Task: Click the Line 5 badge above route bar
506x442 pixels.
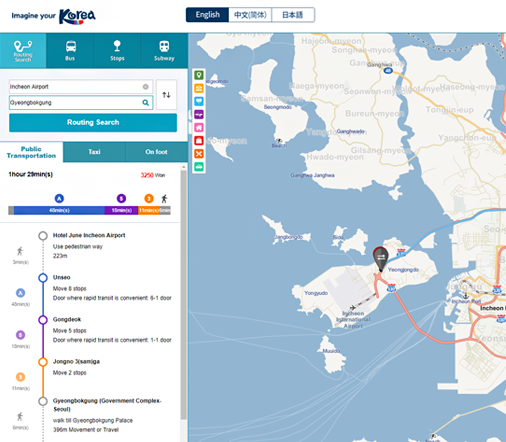Action: click(121, 199)
